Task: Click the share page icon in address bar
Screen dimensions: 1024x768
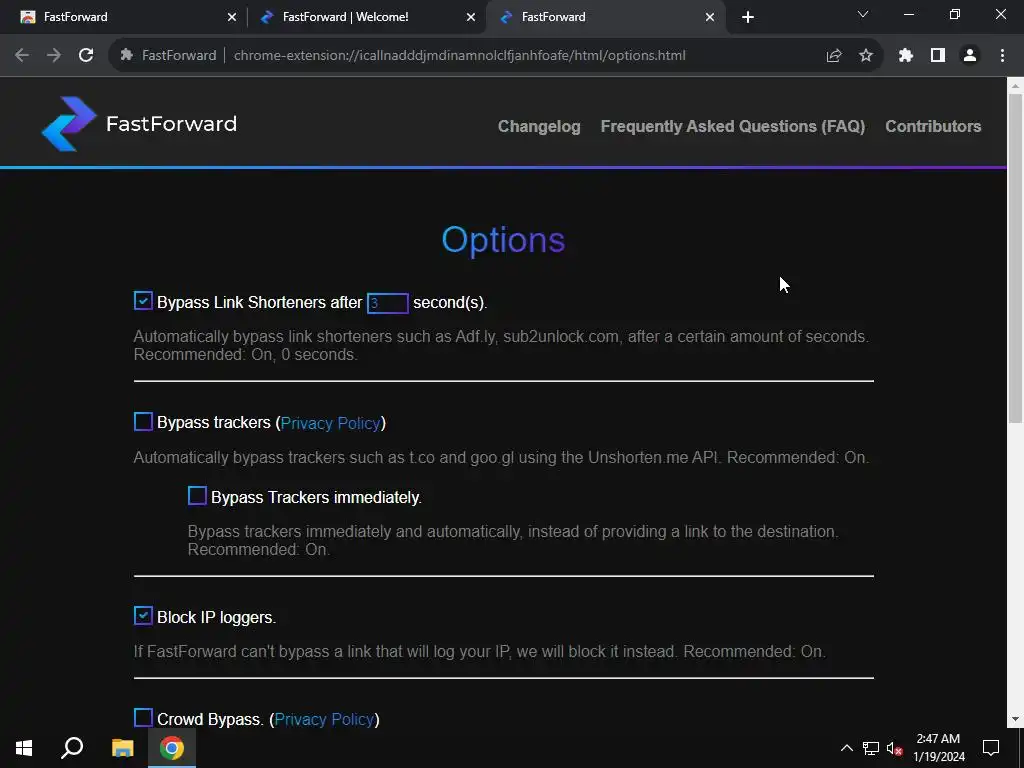Action: point(834,56)
